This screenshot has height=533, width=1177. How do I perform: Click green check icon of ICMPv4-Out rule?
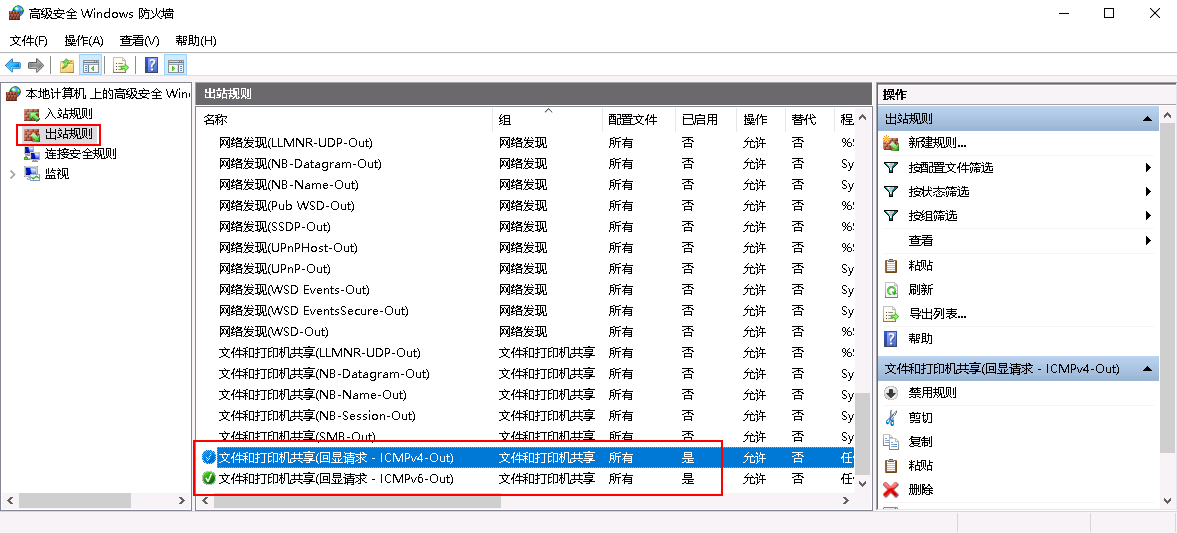pos(209,457)
